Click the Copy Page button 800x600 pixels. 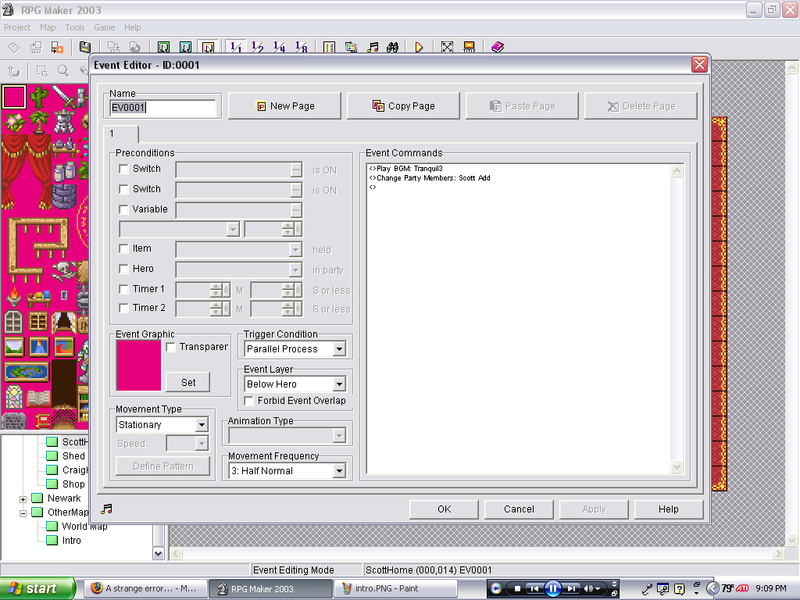click(404, 106)
